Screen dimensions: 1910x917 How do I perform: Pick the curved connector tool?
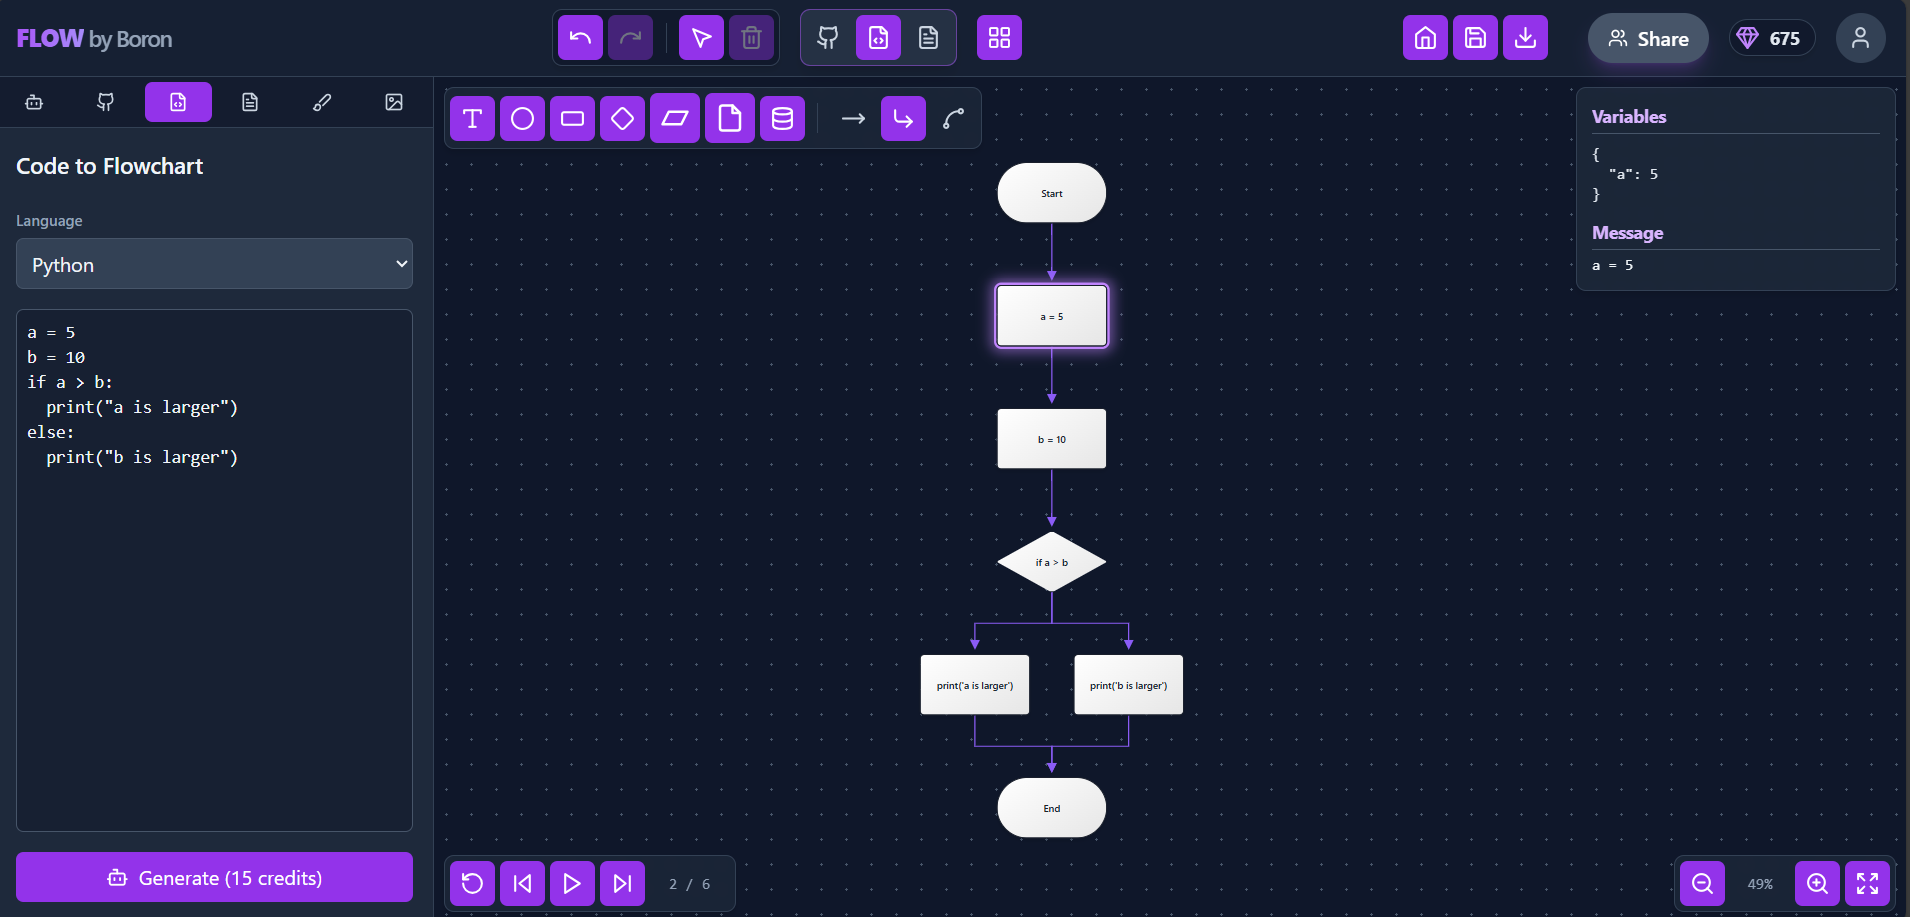click(x=953, y=118)
